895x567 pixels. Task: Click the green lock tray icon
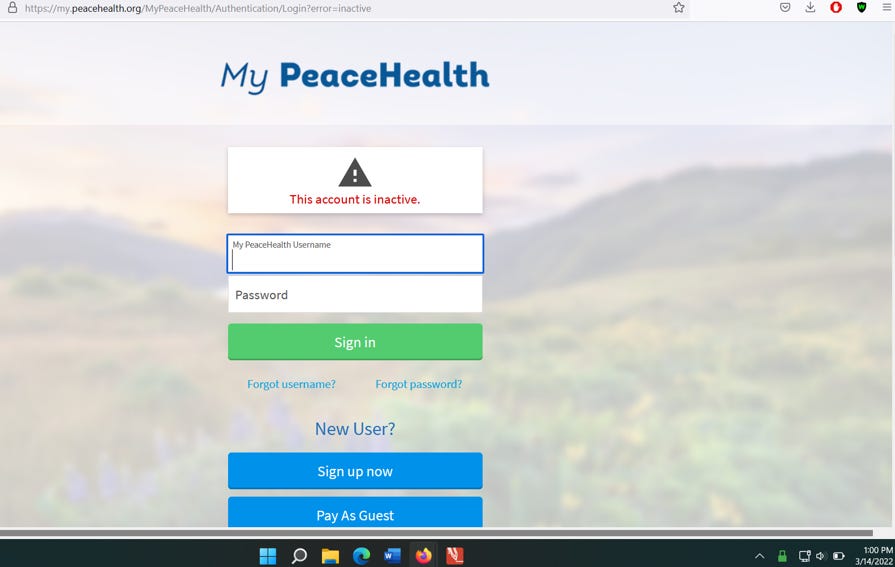coord(782,556)
